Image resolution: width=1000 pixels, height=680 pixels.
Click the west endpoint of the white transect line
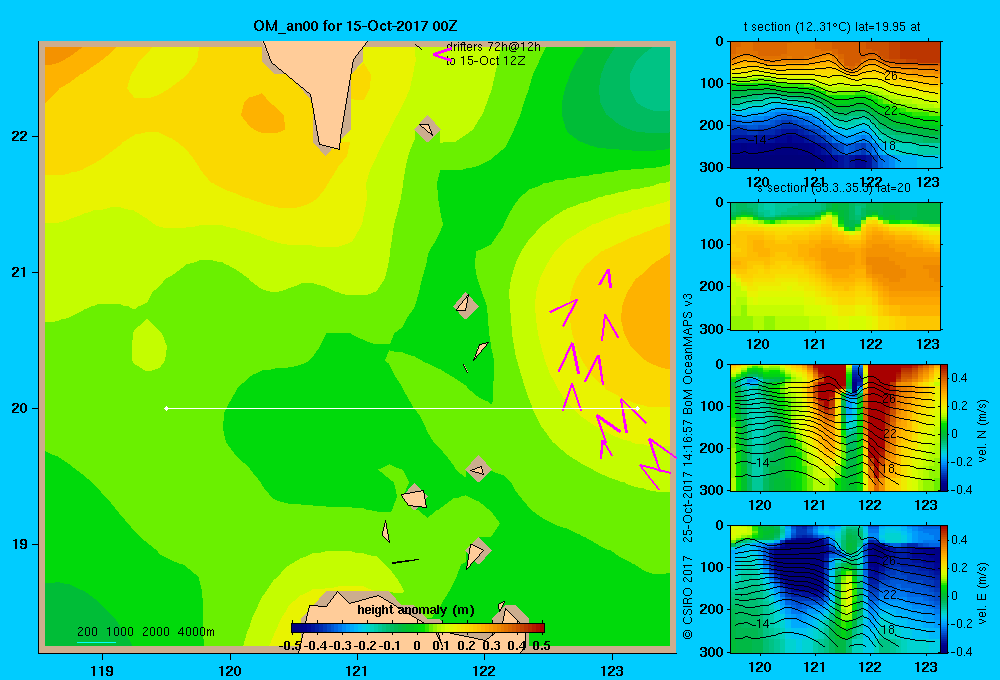pyautogui.click(x=166, y=408)
